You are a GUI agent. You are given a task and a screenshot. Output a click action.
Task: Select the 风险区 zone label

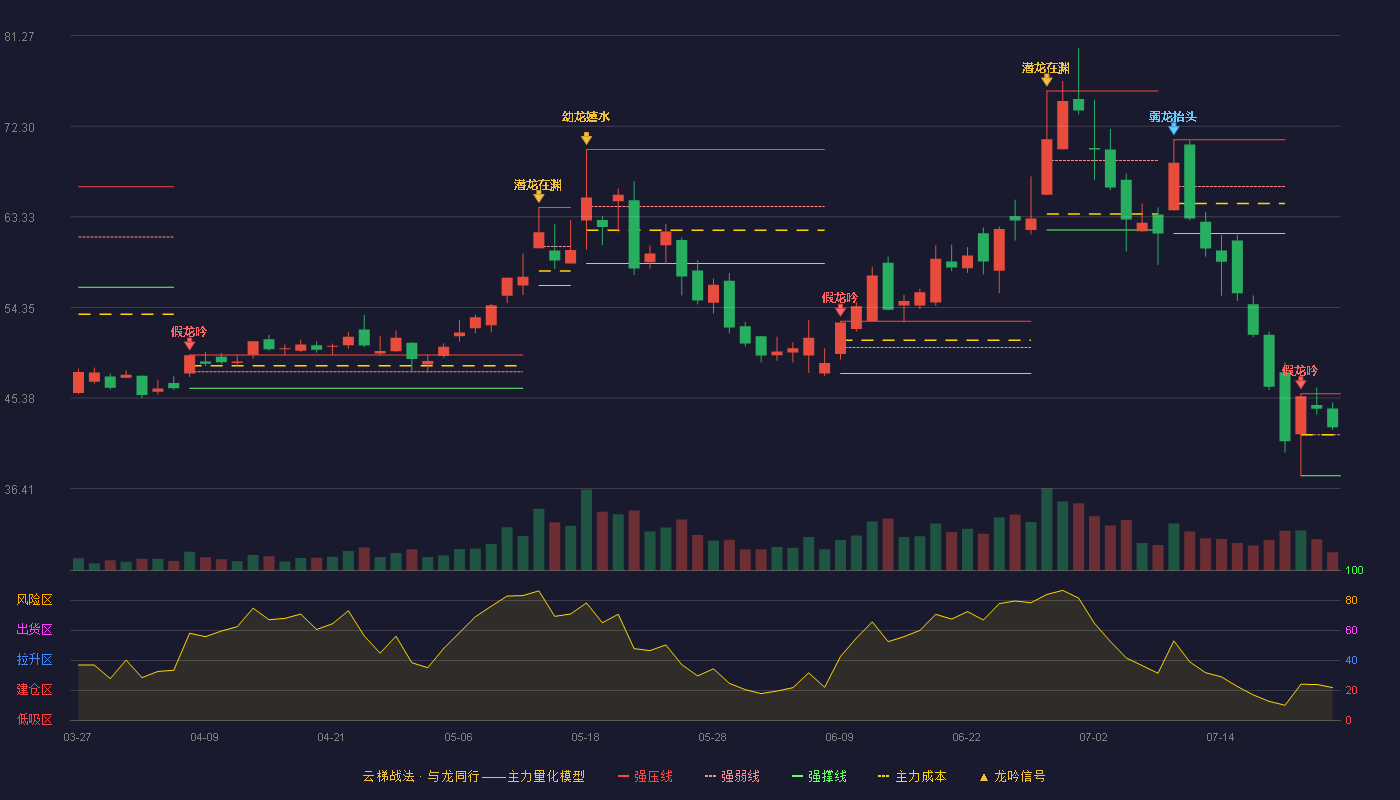tap(34, 600)
